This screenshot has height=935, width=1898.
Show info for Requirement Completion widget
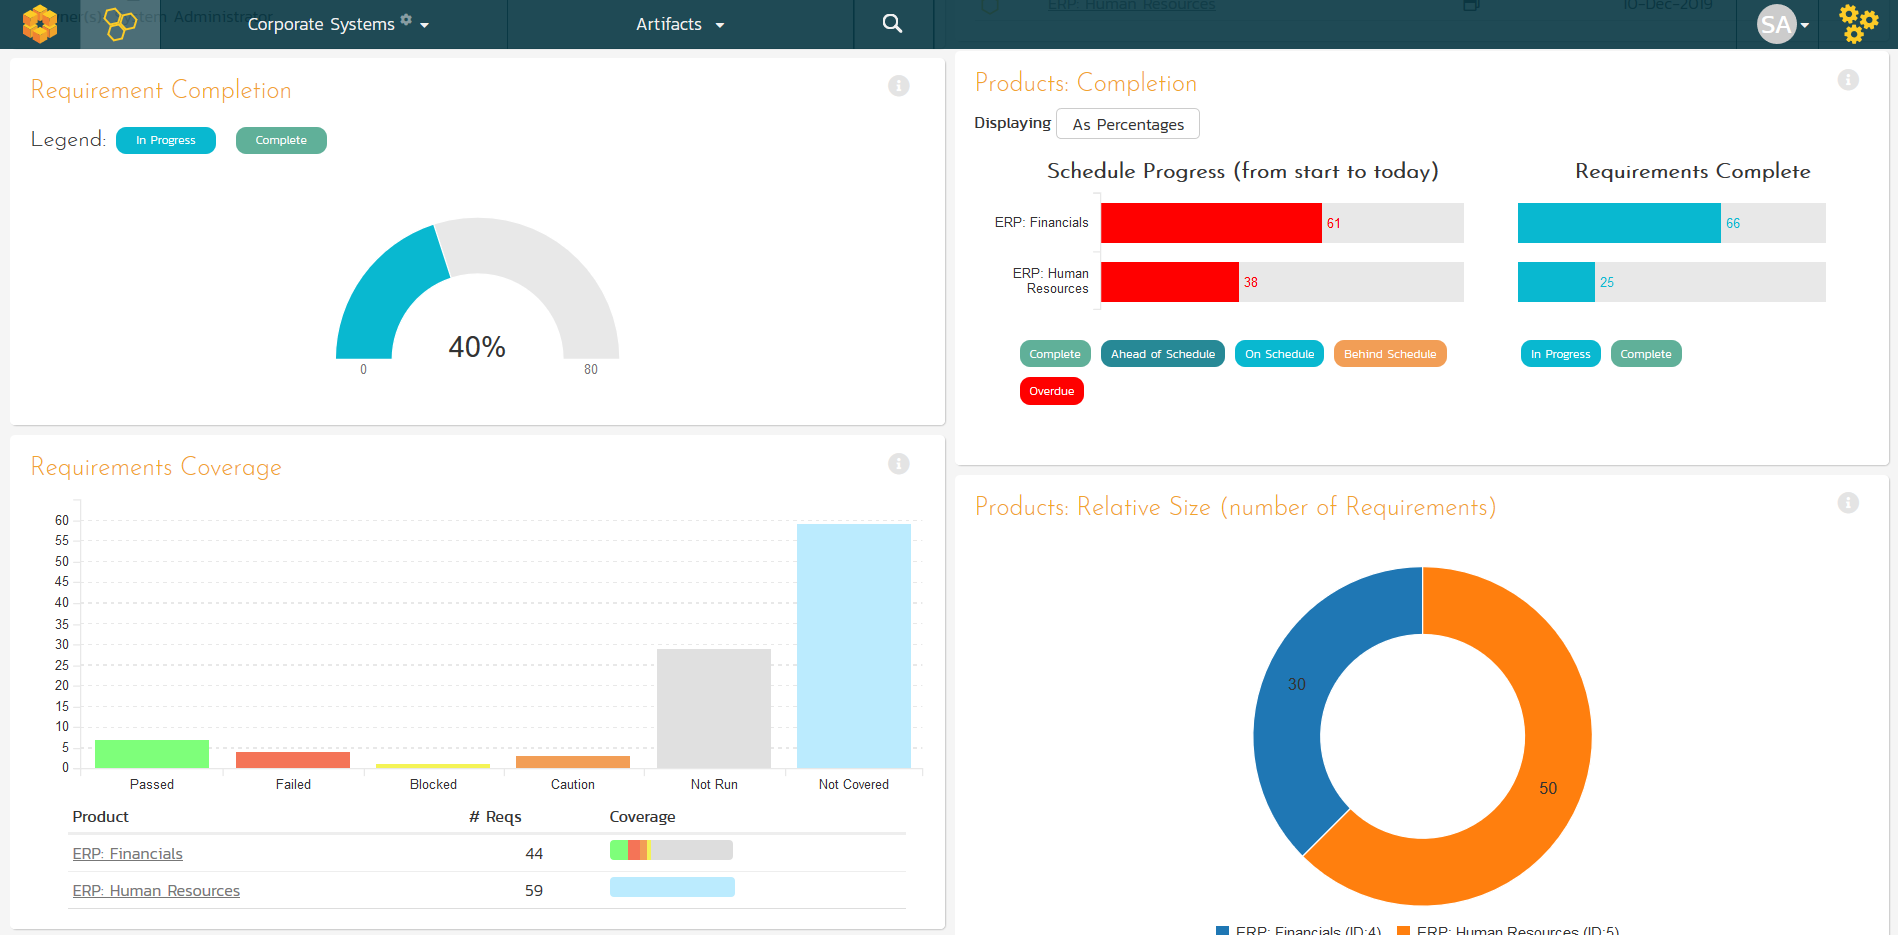point(899,86)
